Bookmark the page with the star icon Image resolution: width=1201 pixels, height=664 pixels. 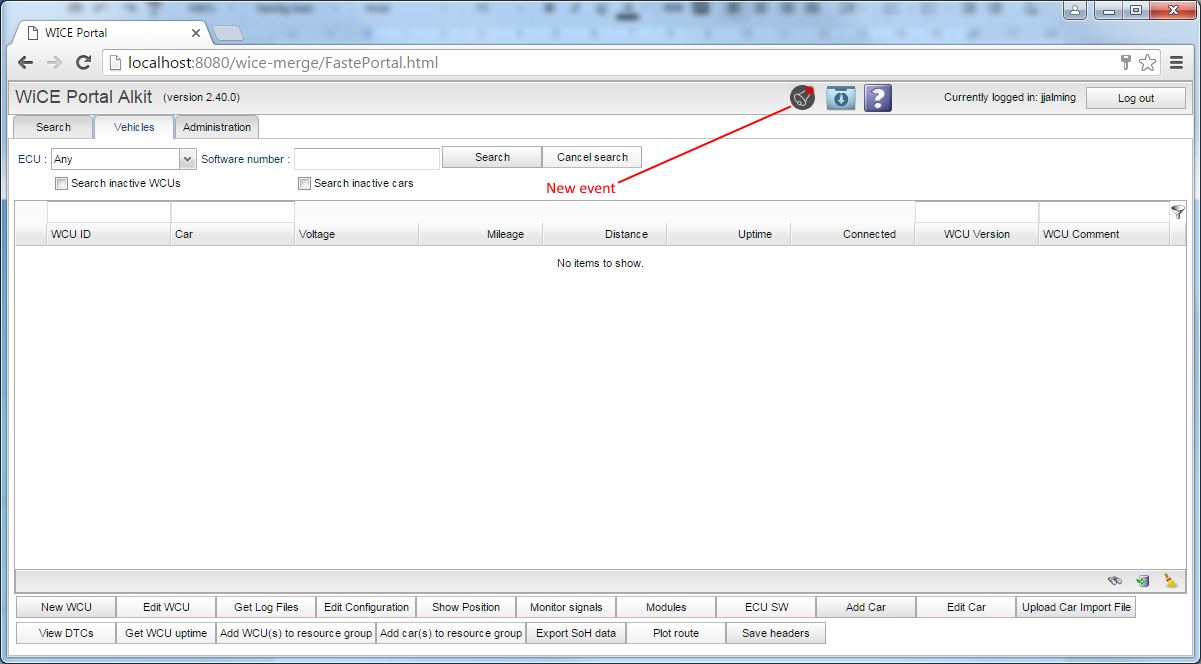1147,63
